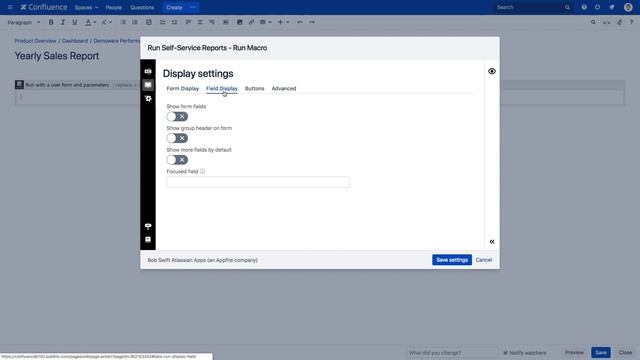The height and width of the screenshot is (360, 640).
Task: Insert a bullet list
Action: tap(123, 22)
